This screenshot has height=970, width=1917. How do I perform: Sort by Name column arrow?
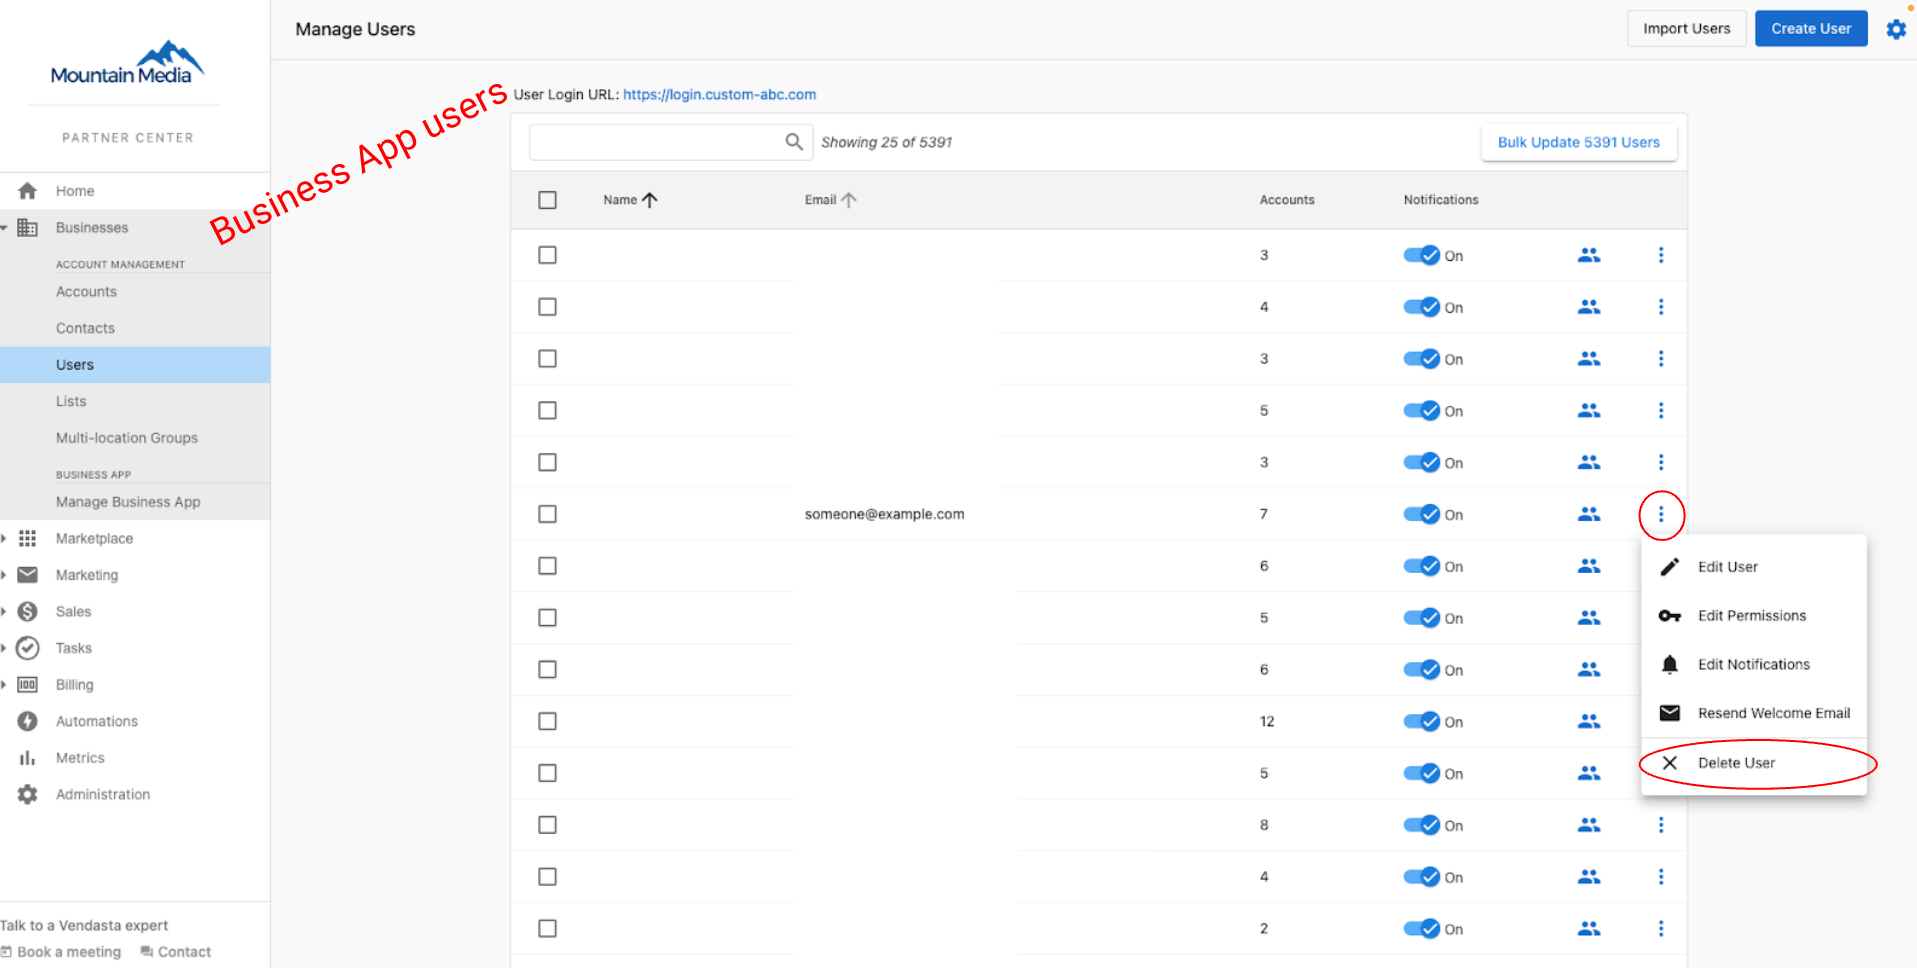coord(650,200)
